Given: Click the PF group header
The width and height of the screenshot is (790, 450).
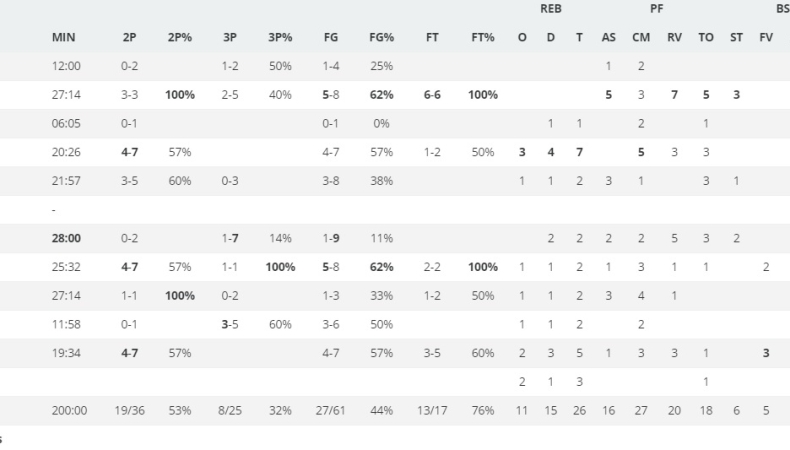Looking at the screenshot, I should click(657, 9).
